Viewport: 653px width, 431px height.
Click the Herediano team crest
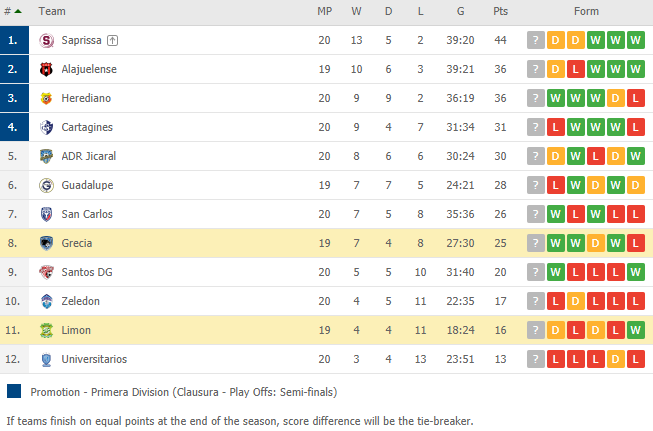tap(46, 98)
